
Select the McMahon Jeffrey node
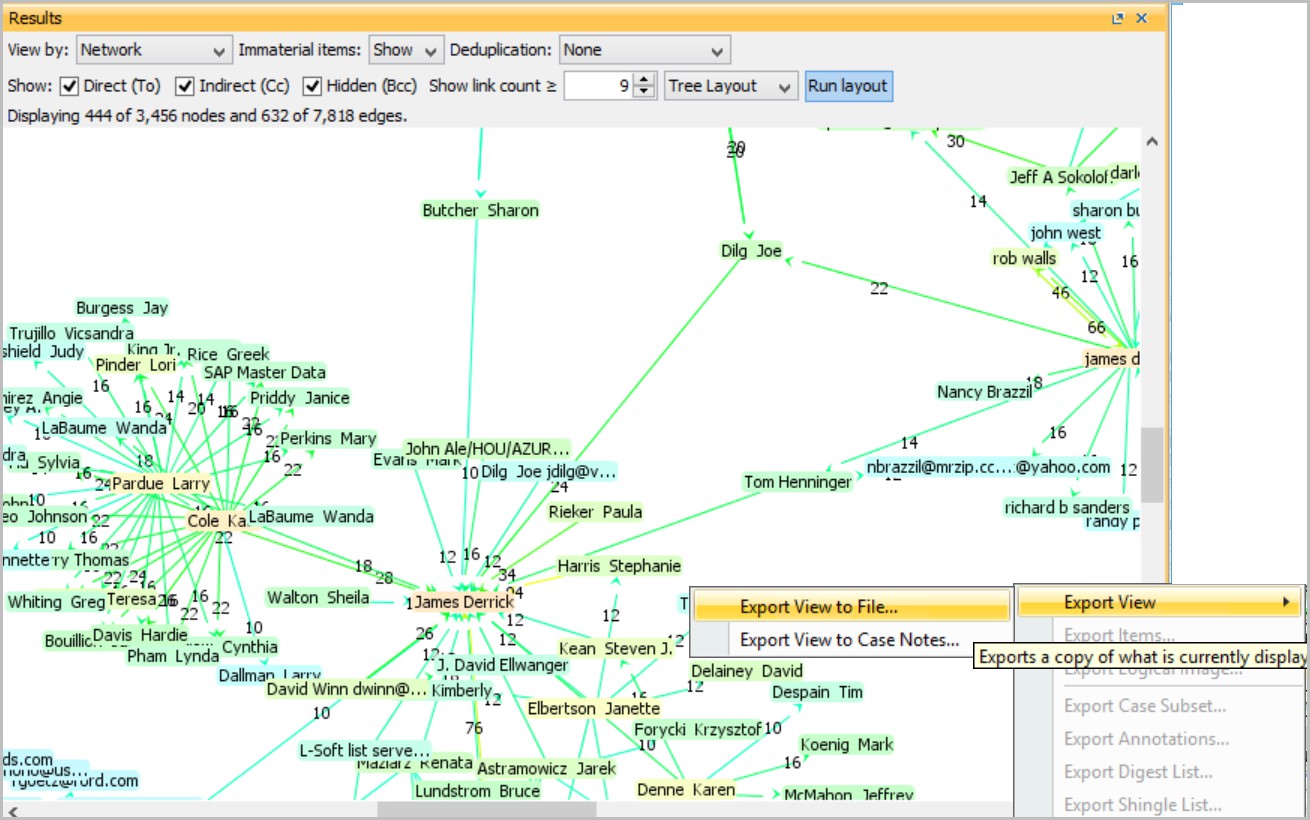click(848, 796)
